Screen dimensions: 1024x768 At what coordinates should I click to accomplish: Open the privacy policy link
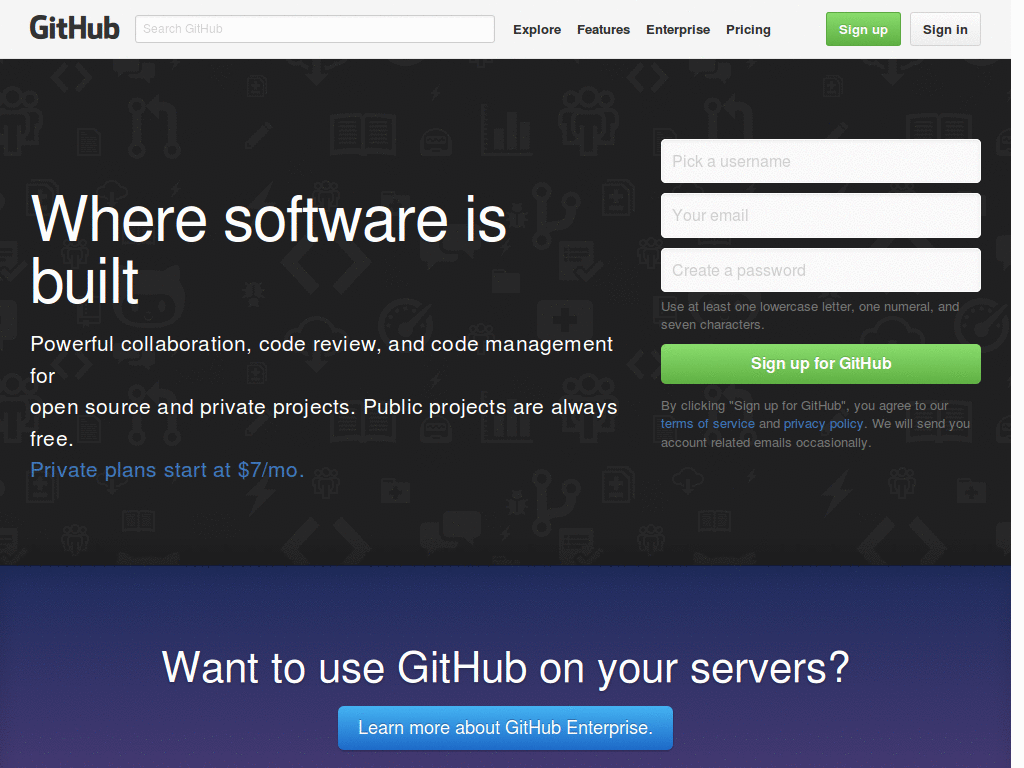click(823, 424)
